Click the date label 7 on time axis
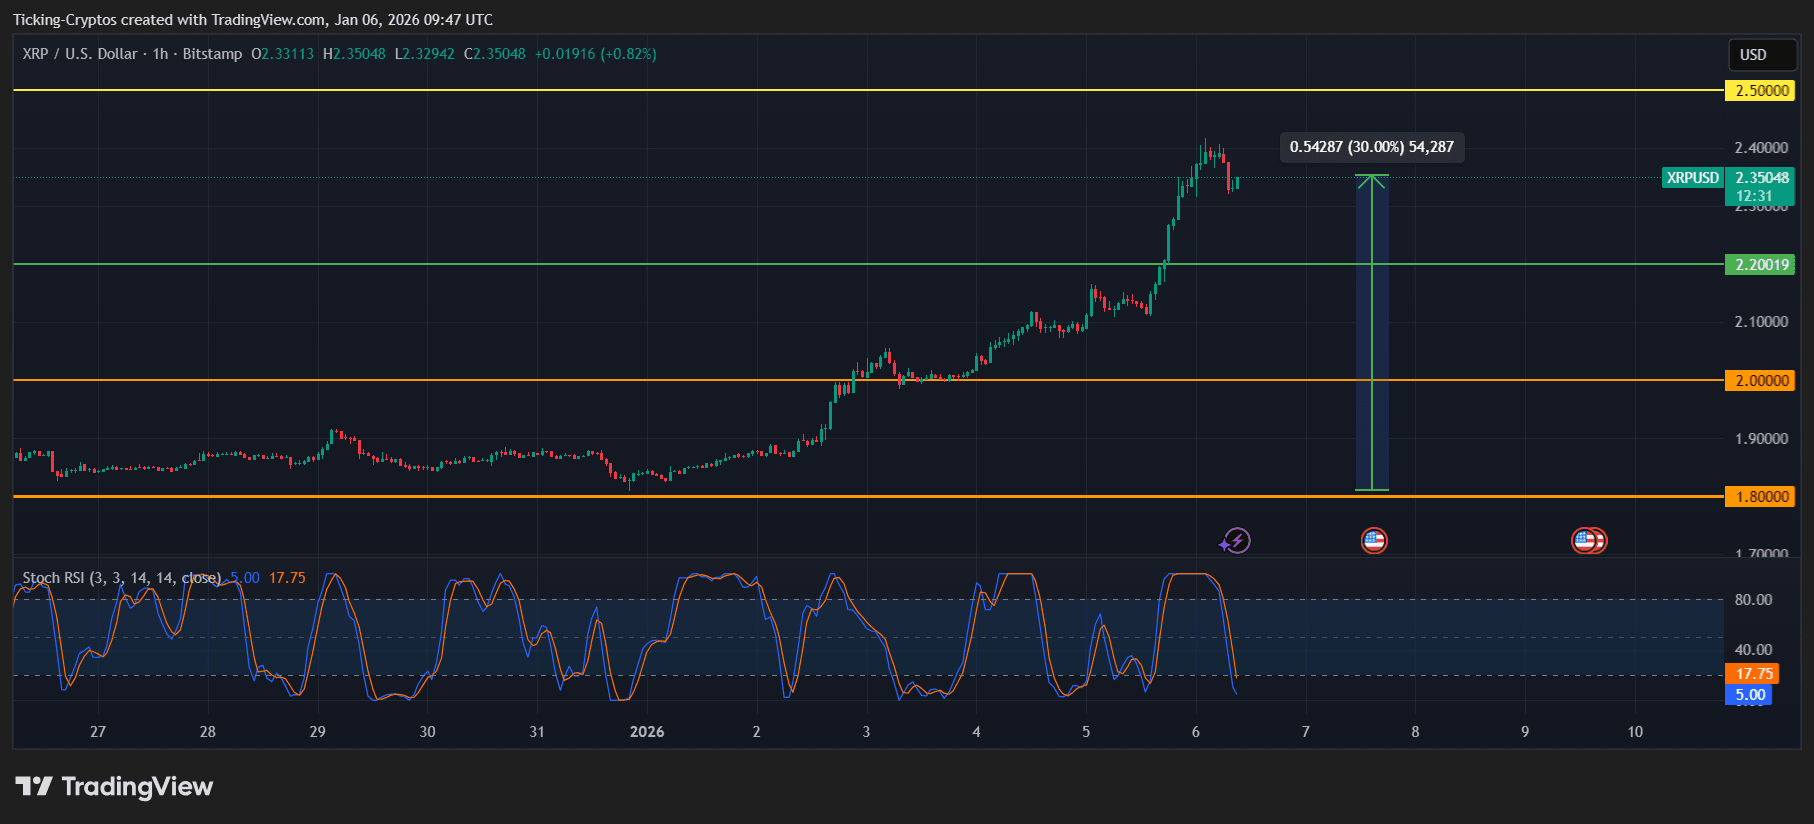Screen dimensions: 1814x824 tap(1305, 732)
